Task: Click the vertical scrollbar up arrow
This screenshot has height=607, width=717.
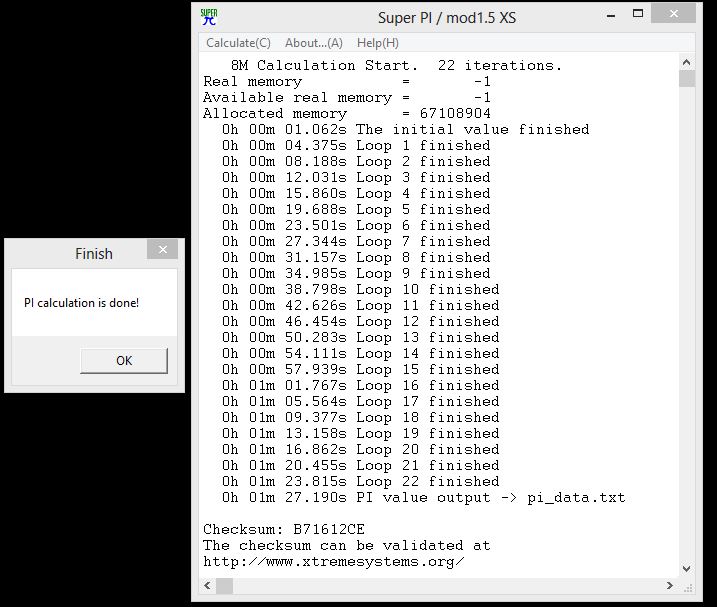Action: [x=686, y=62]
